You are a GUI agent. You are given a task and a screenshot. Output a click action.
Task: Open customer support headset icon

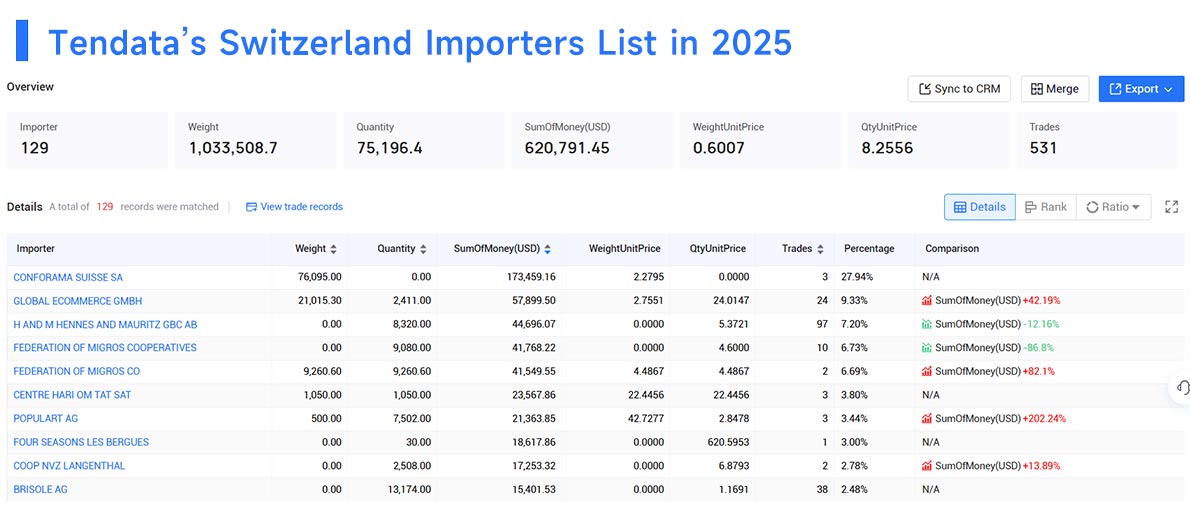tap(1182, 388)
